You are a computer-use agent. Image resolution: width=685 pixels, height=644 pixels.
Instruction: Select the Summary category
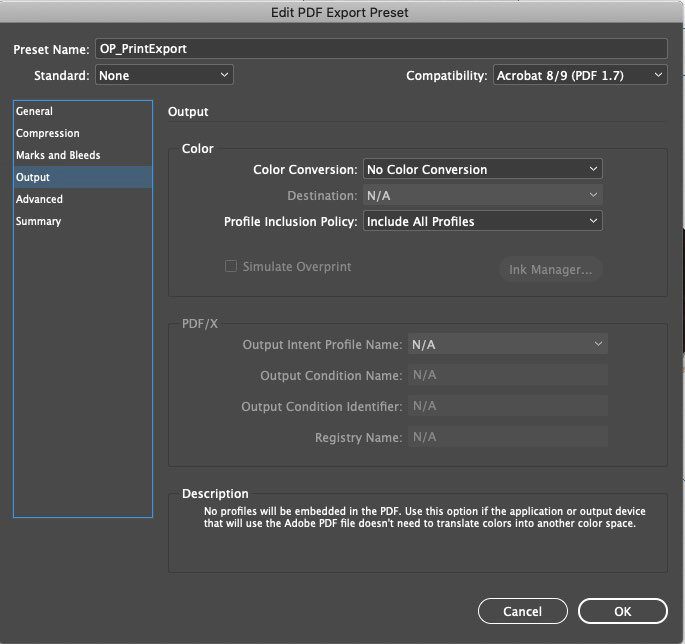83,221
